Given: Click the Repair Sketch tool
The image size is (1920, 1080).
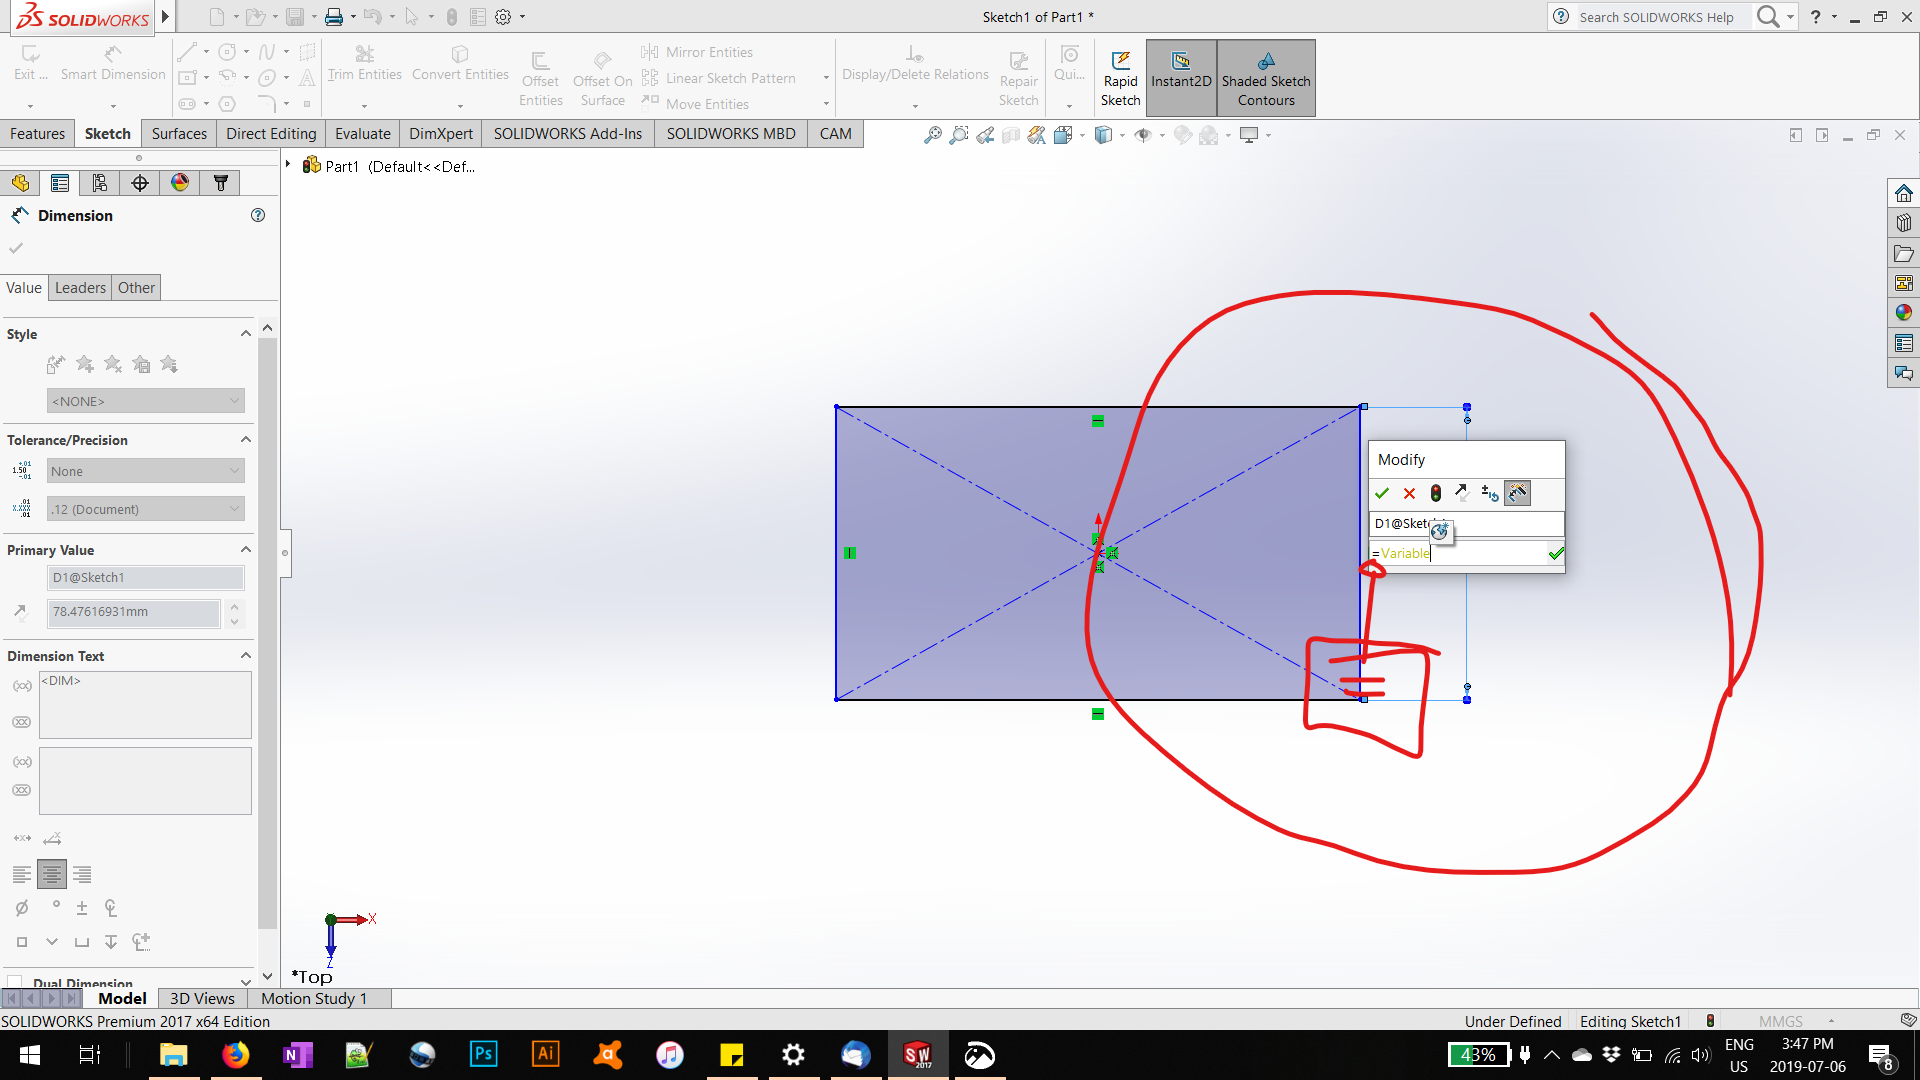Looking at the screenshot, I should click(x=1018, y=77).
